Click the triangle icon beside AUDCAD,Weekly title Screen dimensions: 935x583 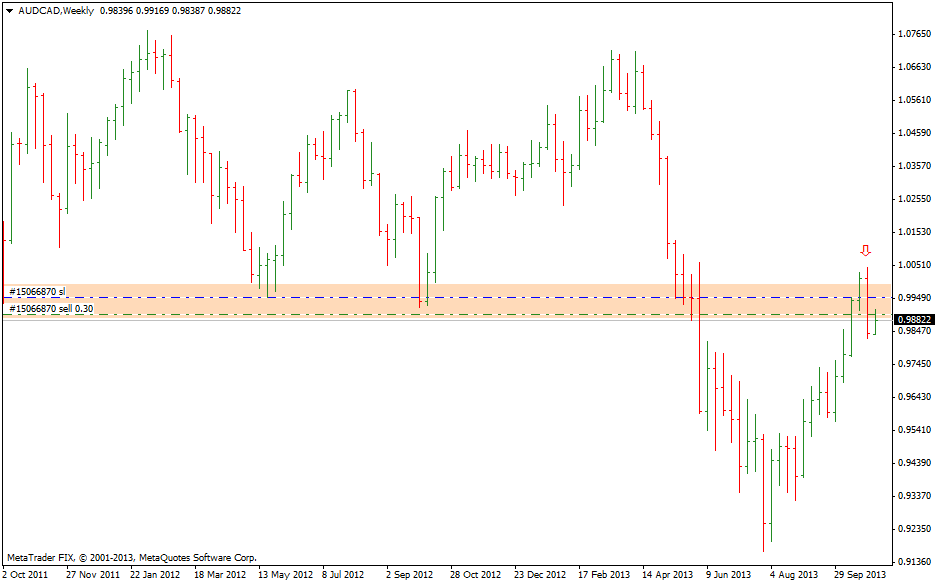click(x=9, y=10)
